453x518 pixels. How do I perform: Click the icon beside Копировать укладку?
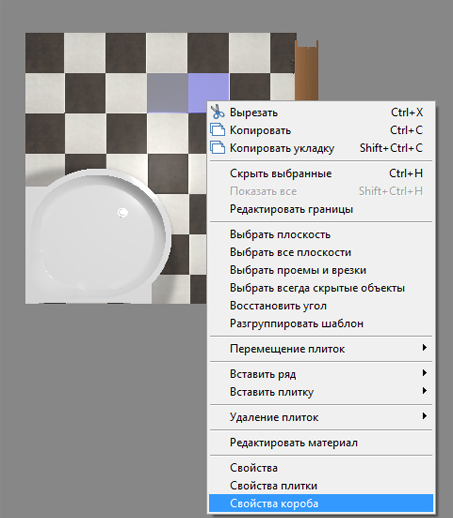218,148
